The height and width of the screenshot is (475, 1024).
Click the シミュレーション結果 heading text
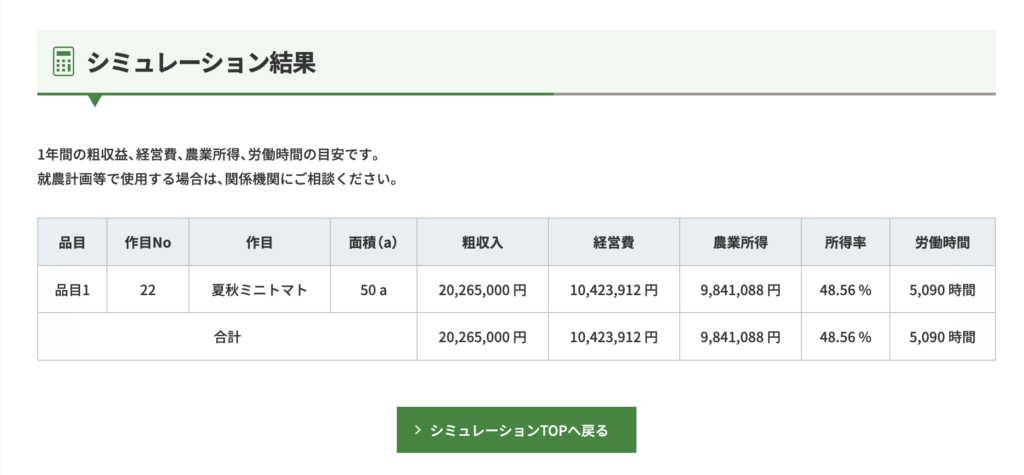(x=202, y=63)
